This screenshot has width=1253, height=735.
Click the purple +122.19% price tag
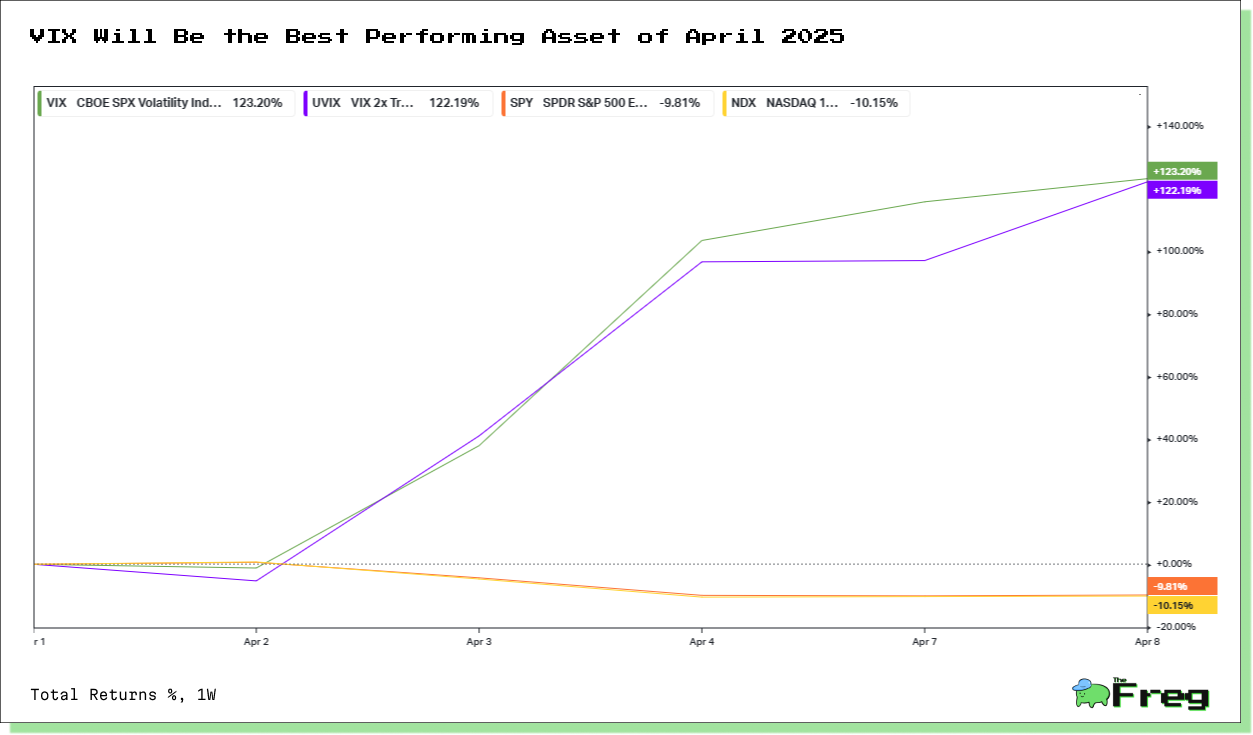click(1183, 190)
